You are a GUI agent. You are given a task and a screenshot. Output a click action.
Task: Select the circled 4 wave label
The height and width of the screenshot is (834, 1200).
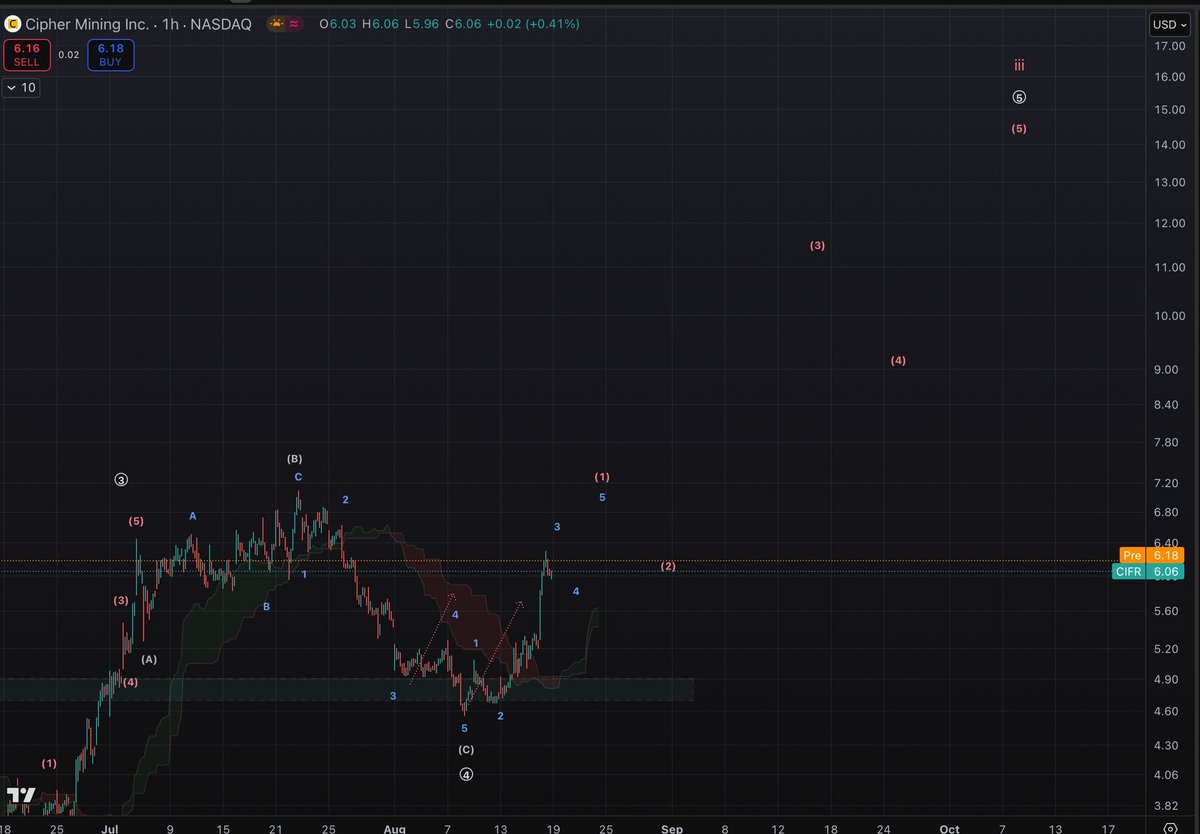[x=466, y=774]
